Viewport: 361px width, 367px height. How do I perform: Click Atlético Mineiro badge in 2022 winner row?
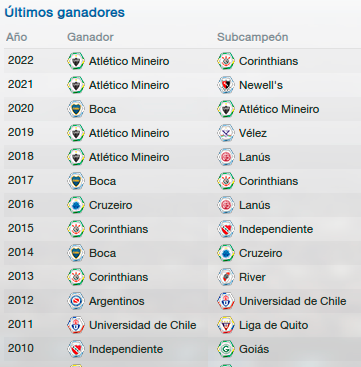[x=76, y=61]
